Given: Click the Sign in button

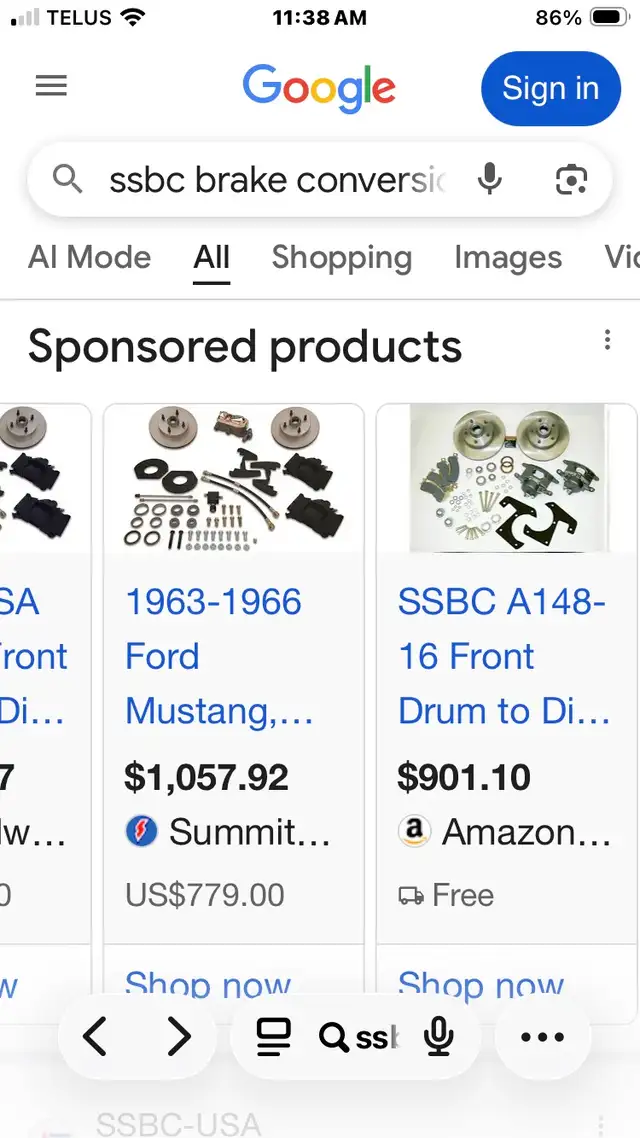Looking at the screenshot, I should tap(550, 89).
